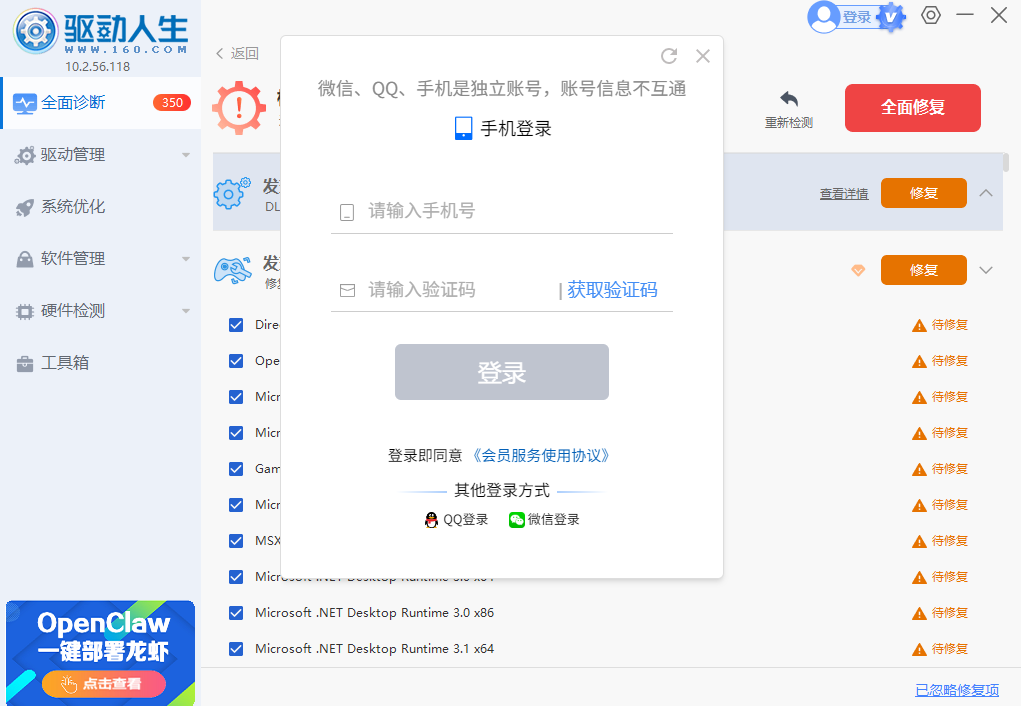Click the vertical scrollbar thumb of the issue list

(x=1006, y=162)
